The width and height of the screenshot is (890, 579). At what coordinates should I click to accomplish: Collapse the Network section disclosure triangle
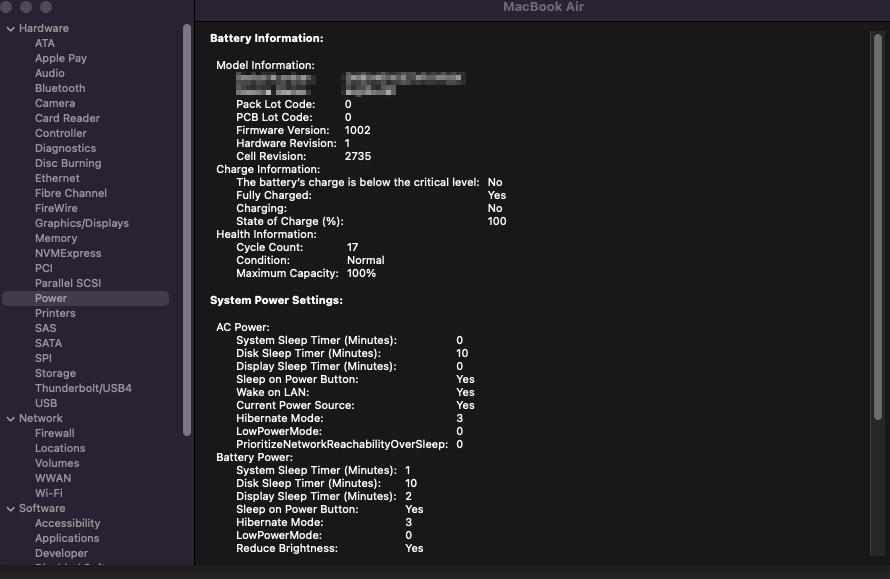[10, 418]
